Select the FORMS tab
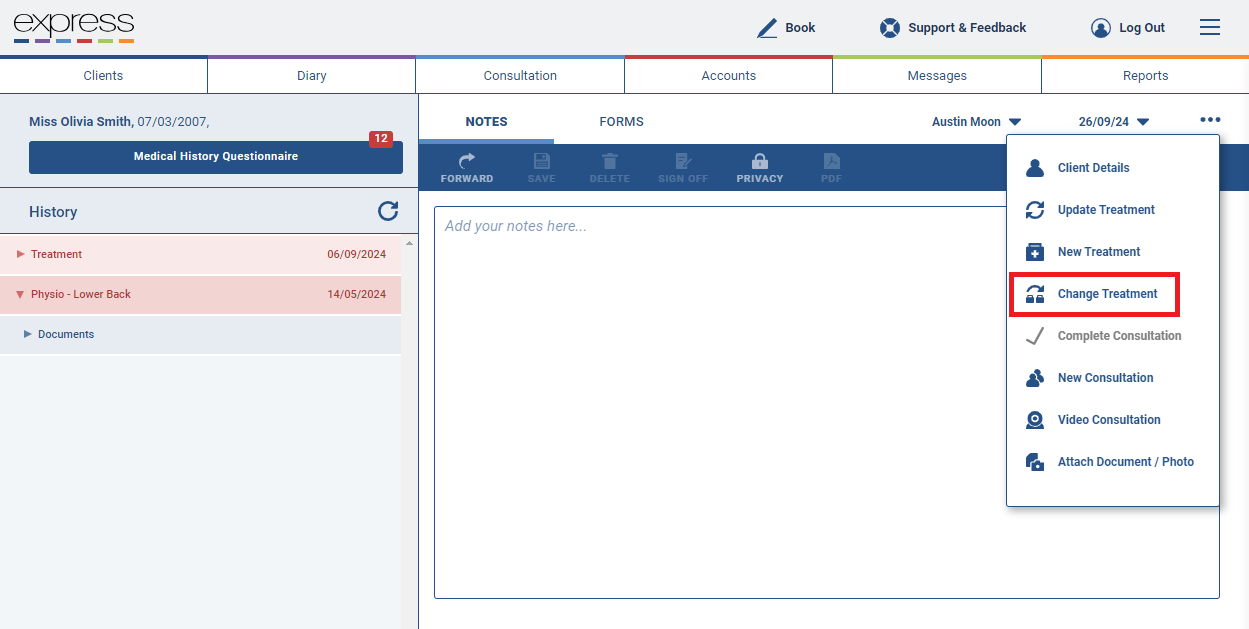This screenshot has height=629, width=1249. pos(622,122)
